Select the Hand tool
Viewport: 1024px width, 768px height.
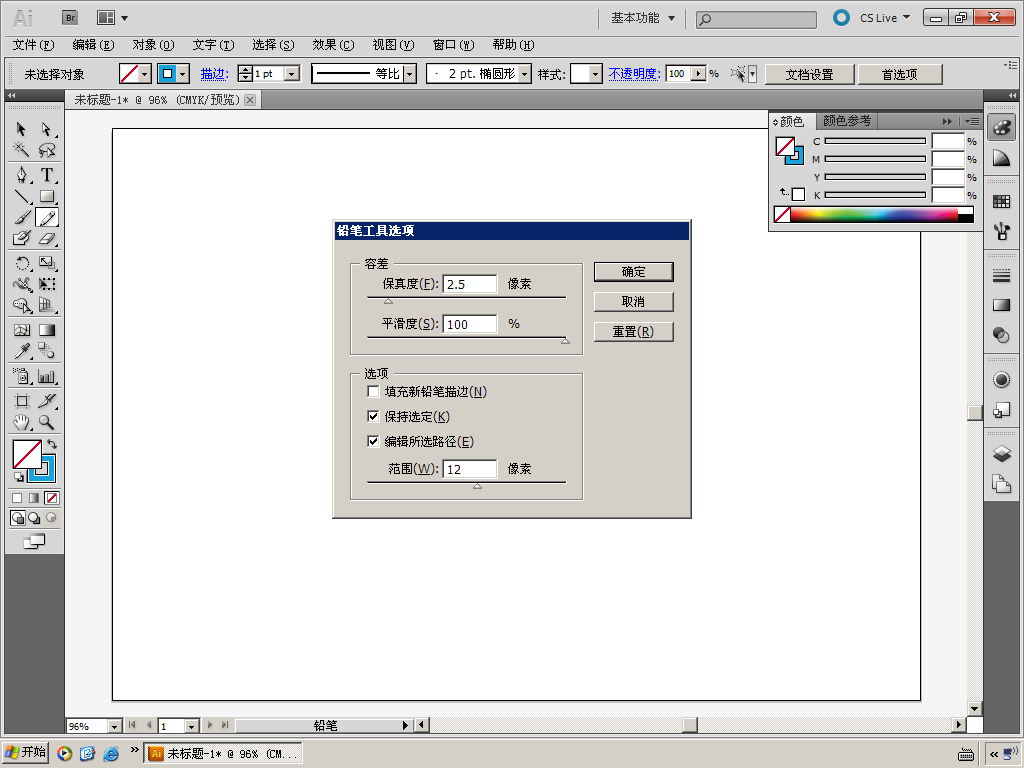21,422
